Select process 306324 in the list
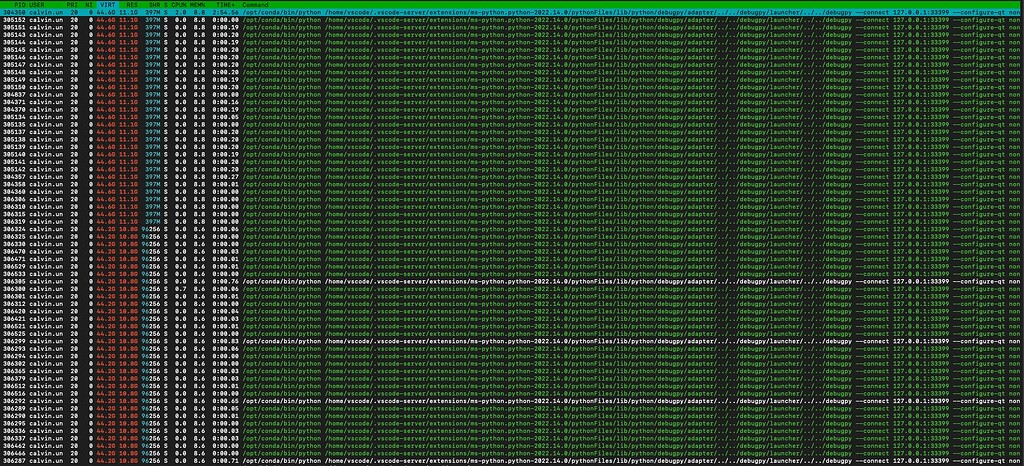The height and width of the screenshot is (466, 1024). coord(16,229)
